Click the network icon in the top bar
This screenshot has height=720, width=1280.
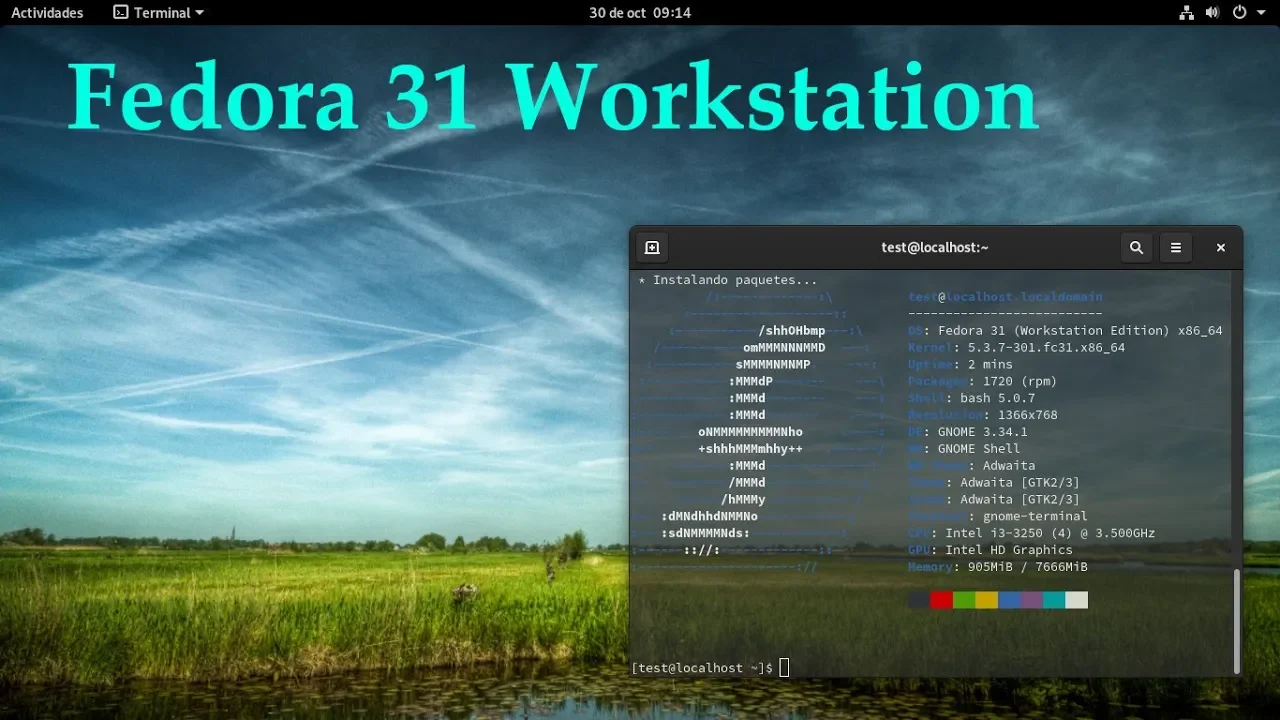[1187, 13]
